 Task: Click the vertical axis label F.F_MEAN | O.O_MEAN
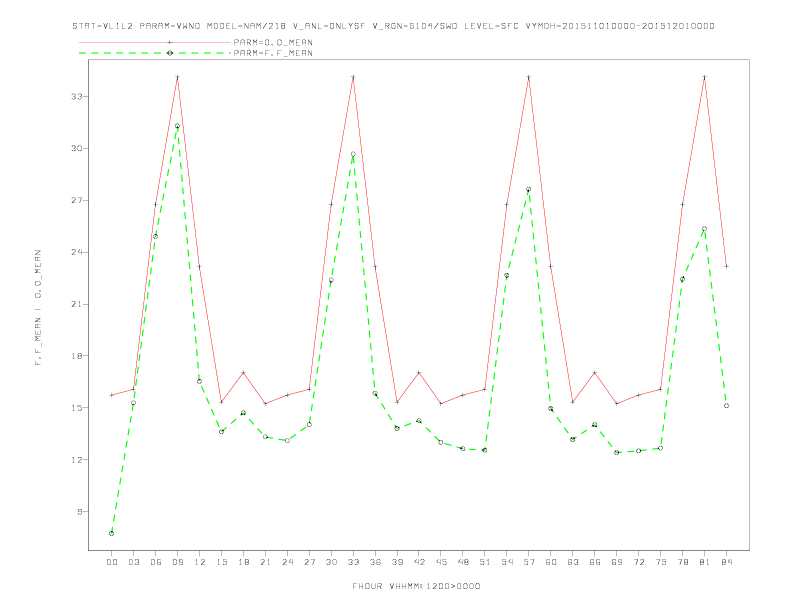click(38, 308)
